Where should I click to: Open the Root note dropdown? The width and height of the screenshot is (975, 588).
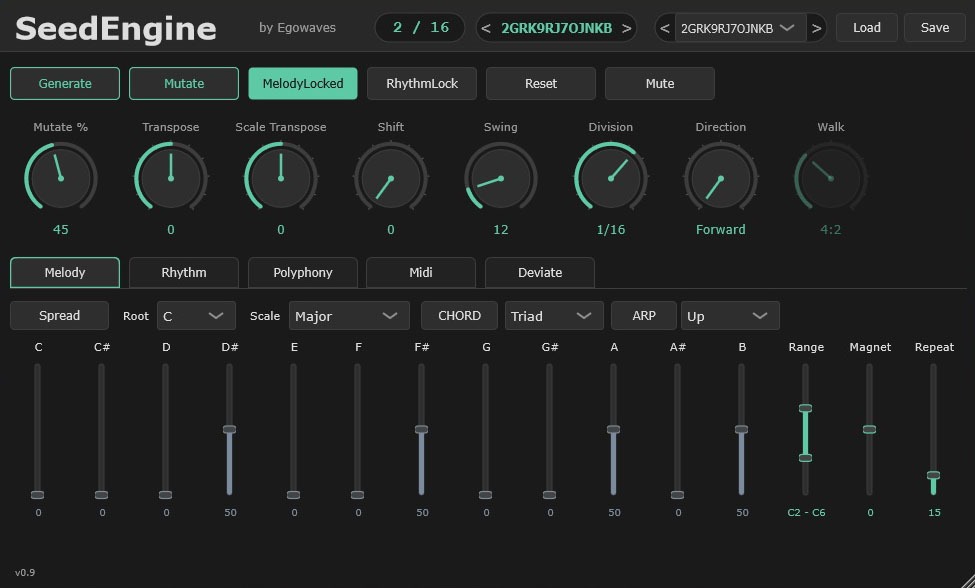[196, 316]
